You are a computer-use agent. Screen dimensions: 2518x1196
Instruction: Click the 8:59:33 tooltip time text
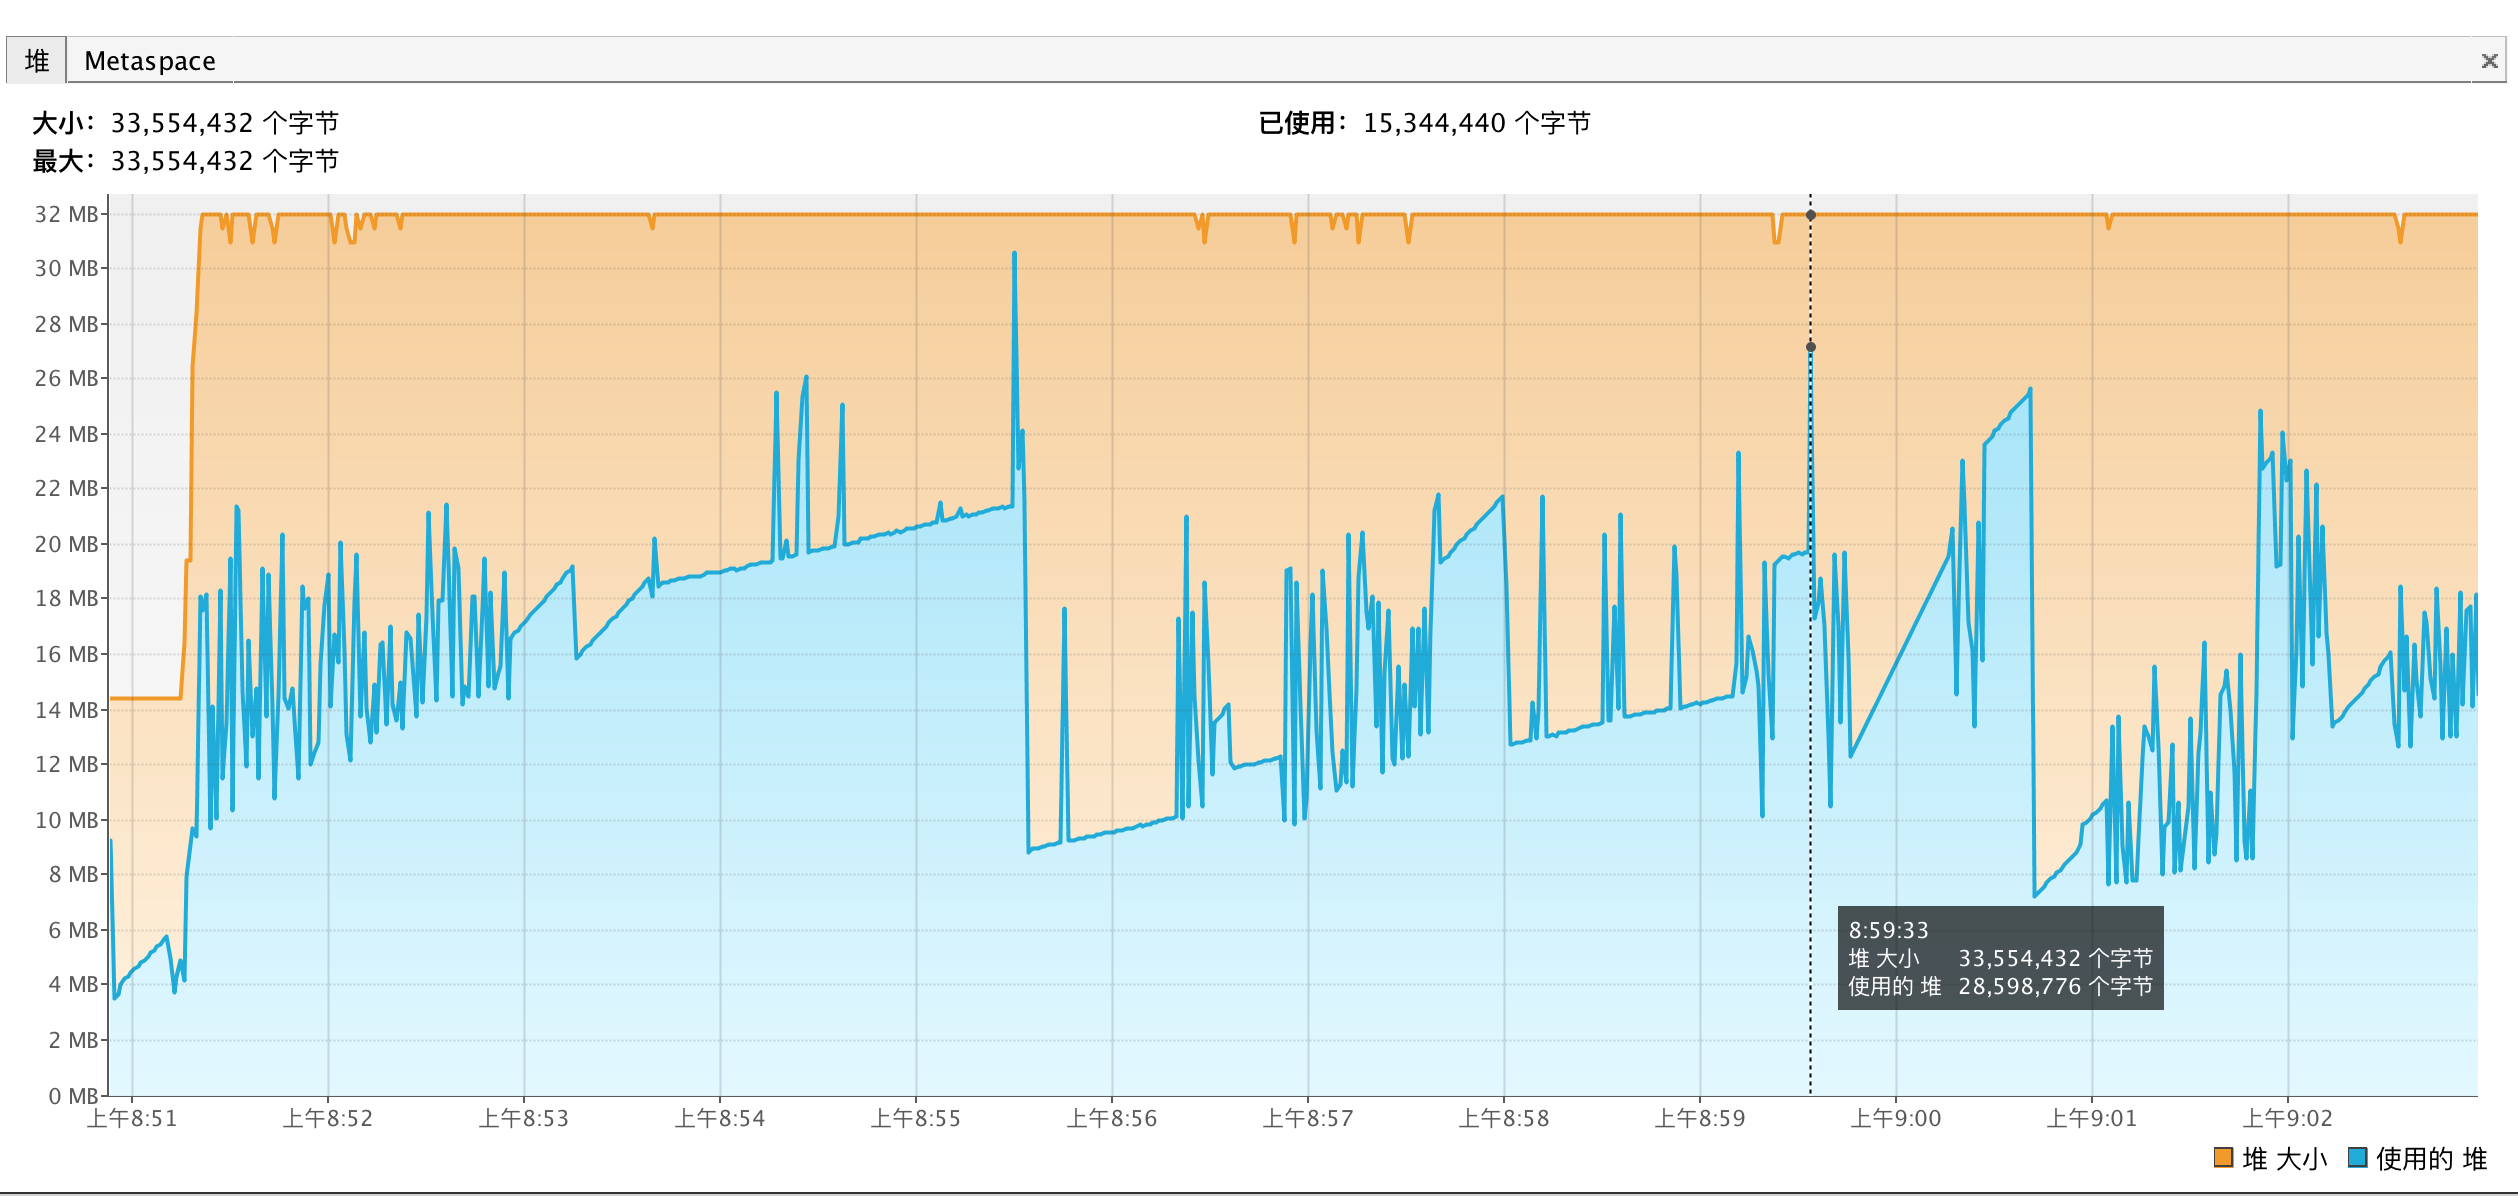[1888, 930]
